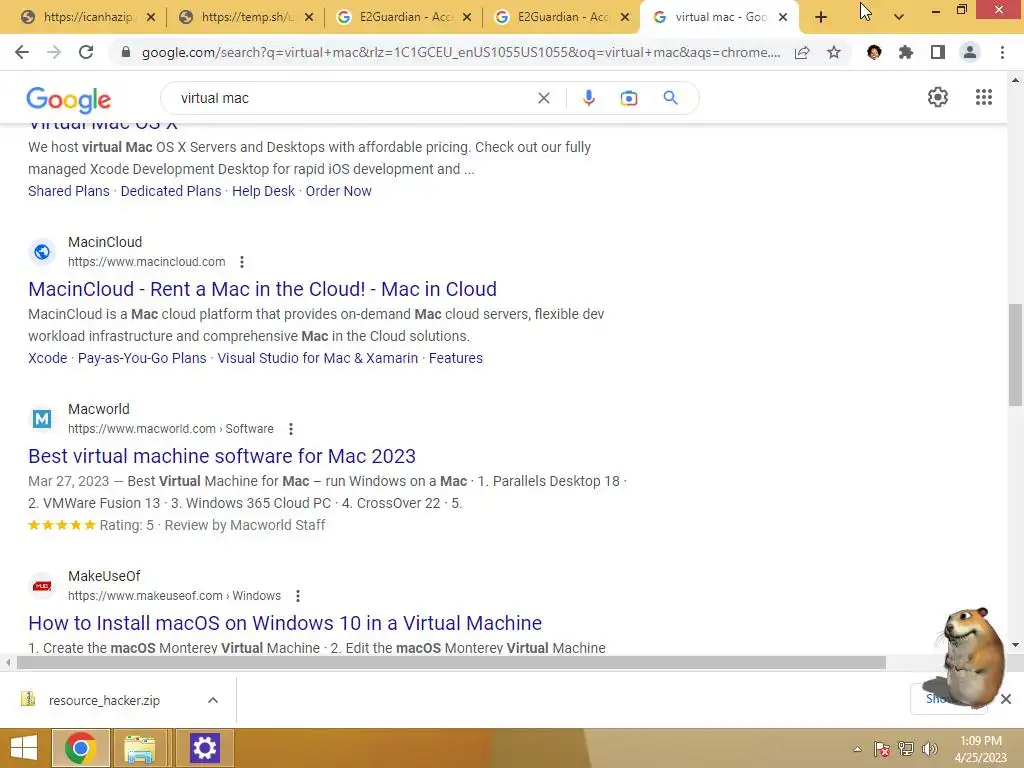Open Google quick settings gear

(938, 97)
